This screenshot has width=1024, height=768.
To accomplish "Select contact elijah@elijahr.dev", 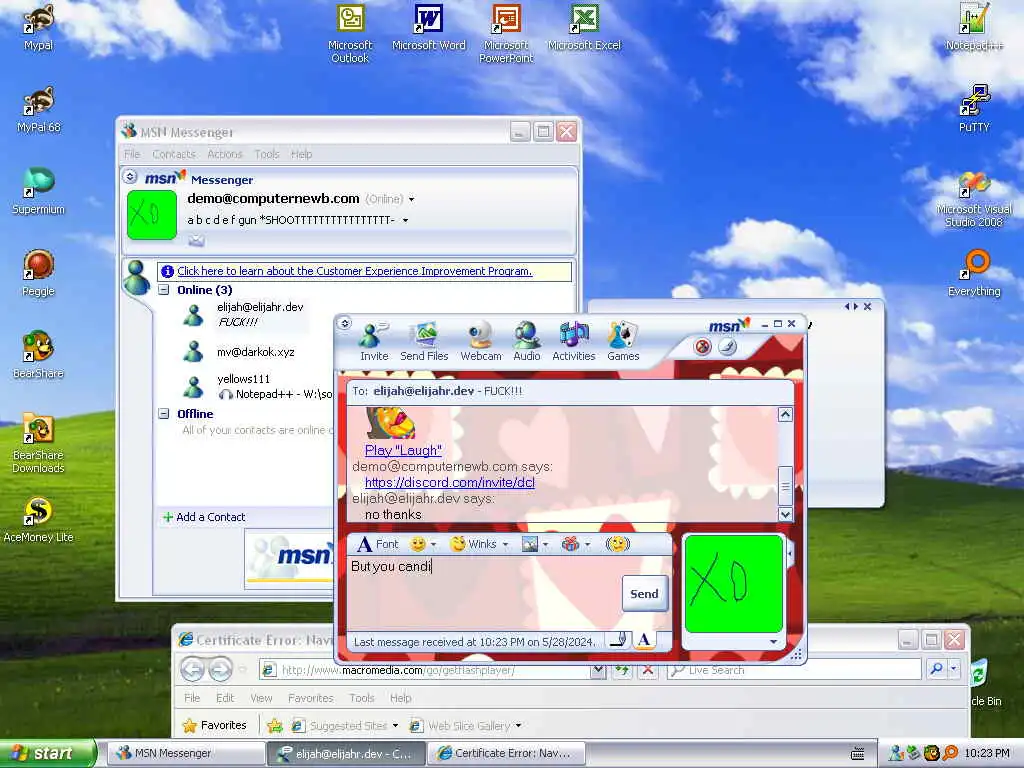I will coord(260,307).
